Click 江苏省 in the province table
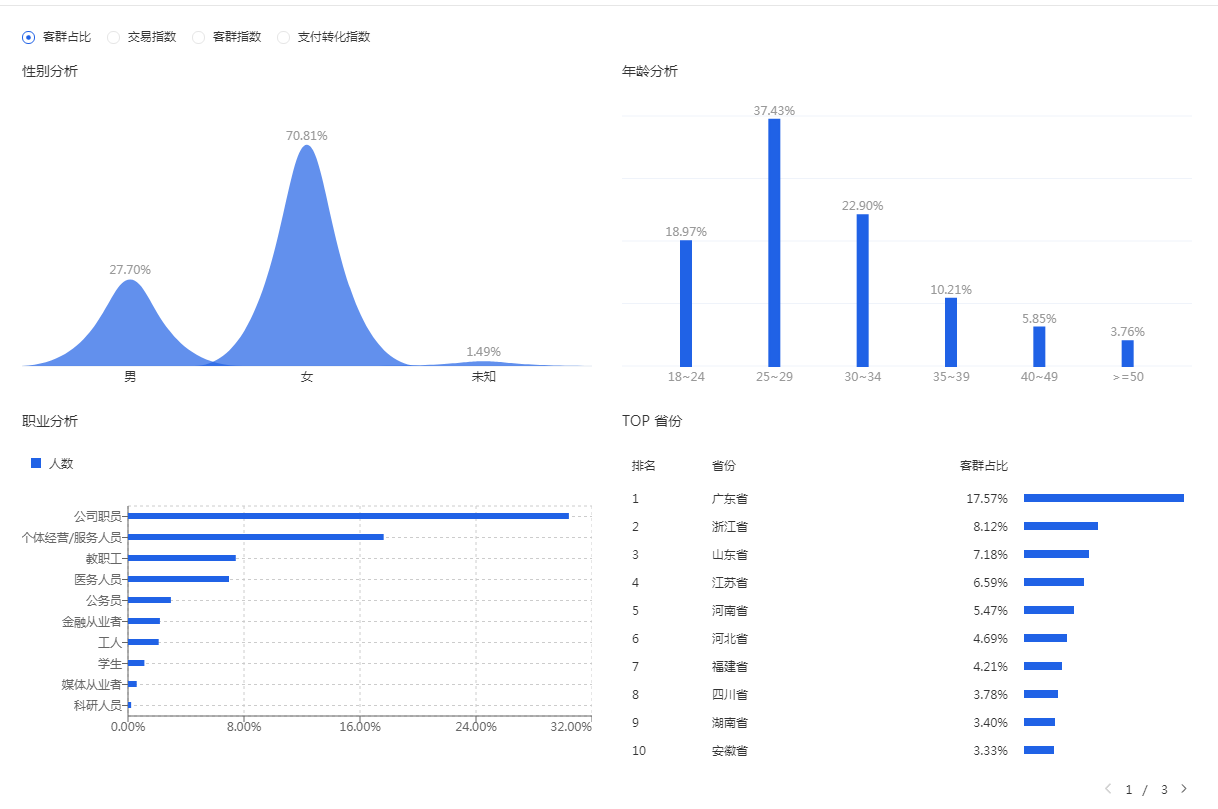This screenshot has width=1218, height=809. [x=730, y=582]
